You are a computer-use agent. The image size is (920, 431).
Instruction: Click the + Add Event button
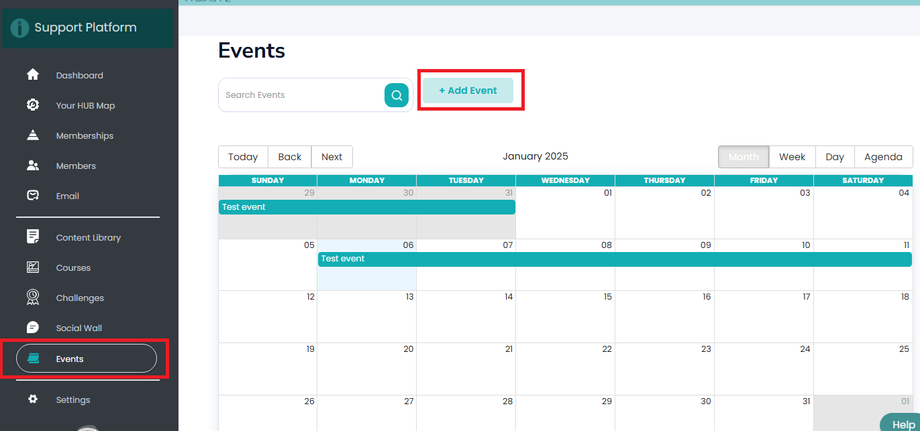(x=468, y=91)
